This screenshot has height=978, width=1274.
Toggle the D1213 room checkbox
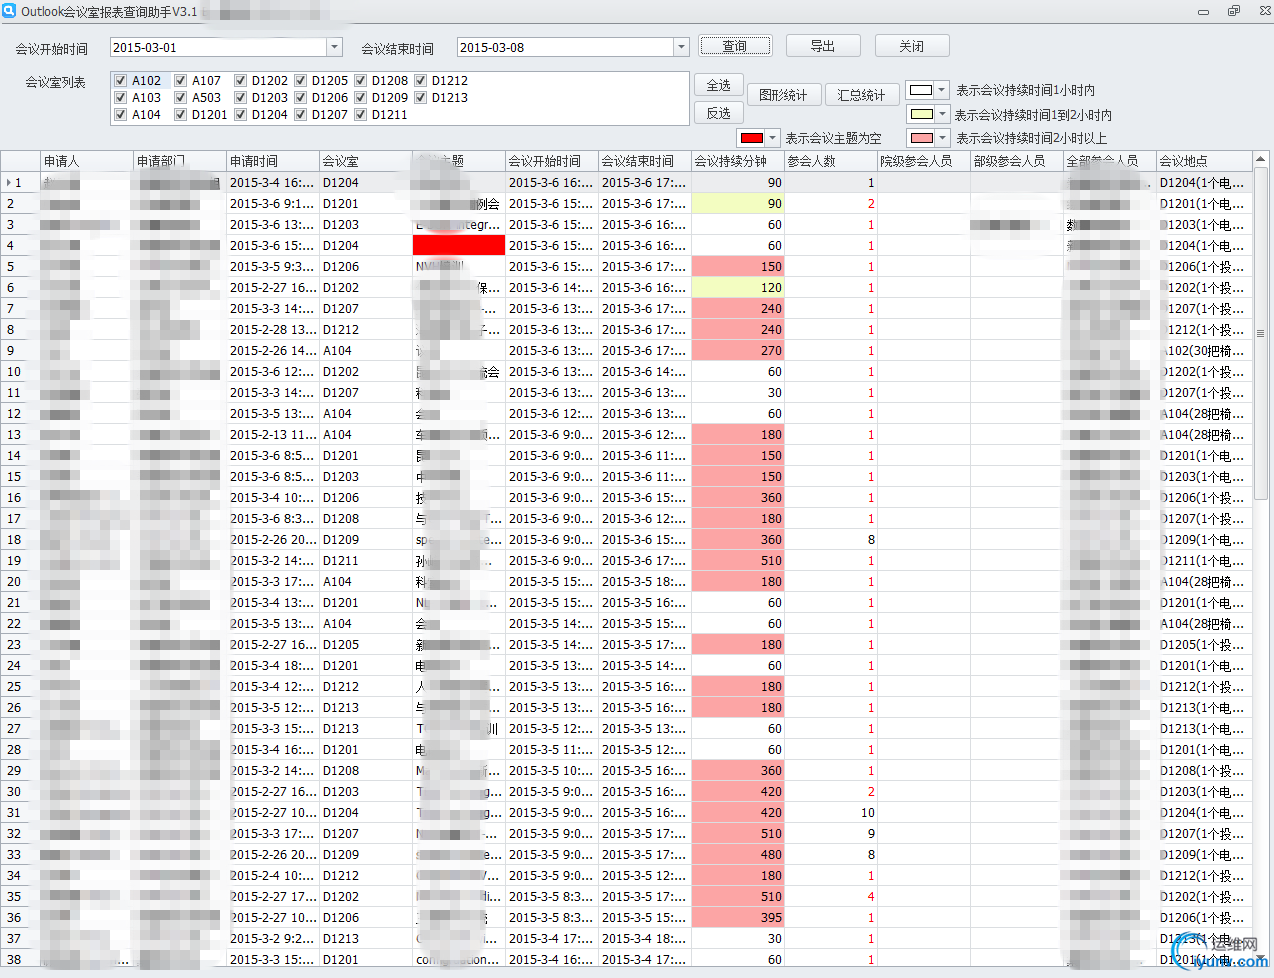(x=421, y=98)
